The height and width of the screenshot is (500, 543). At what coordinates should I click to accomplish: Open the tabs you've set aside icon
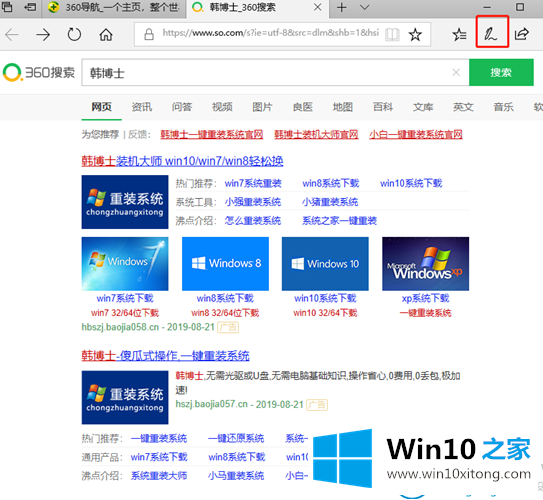click(x=7, y=7)
